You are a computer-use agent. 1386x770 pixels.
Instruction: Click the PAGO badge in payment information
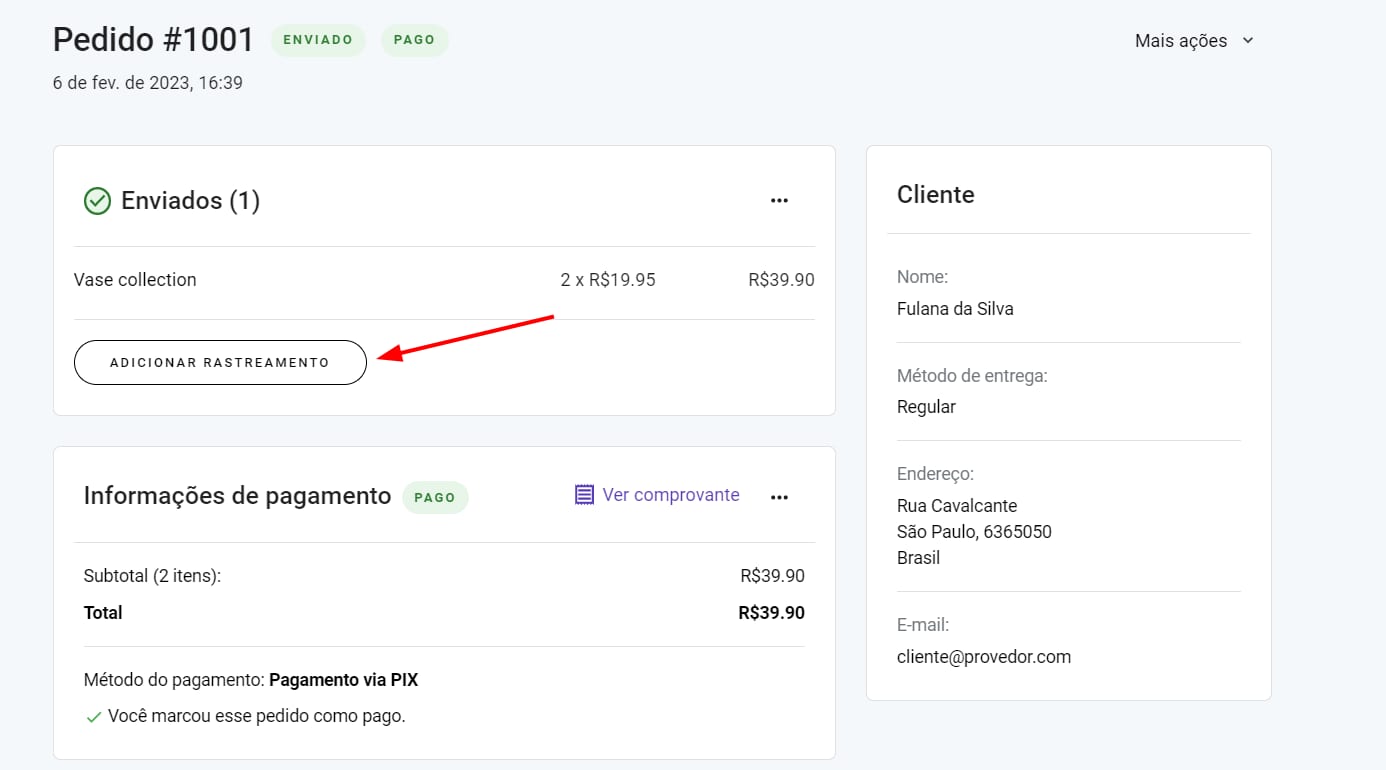[435, 497]
